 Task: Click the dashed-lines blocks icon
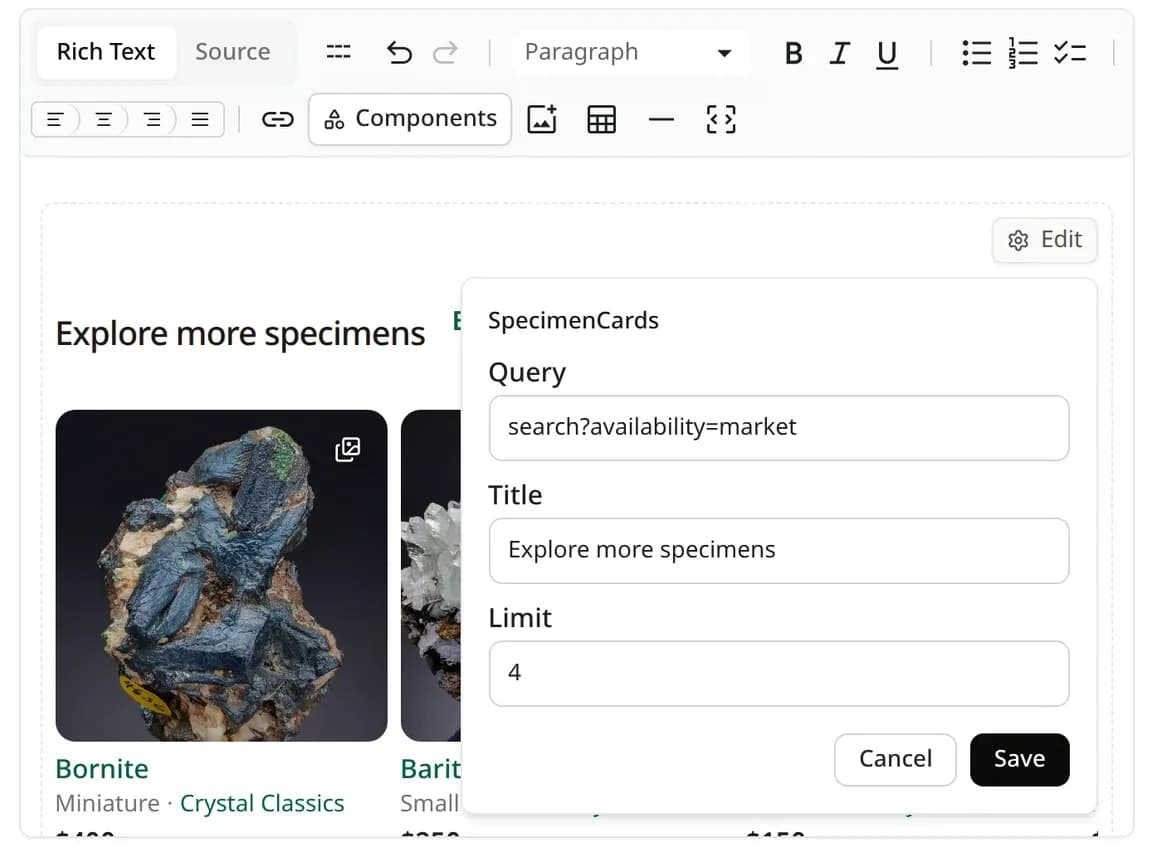tap(338, 52)
